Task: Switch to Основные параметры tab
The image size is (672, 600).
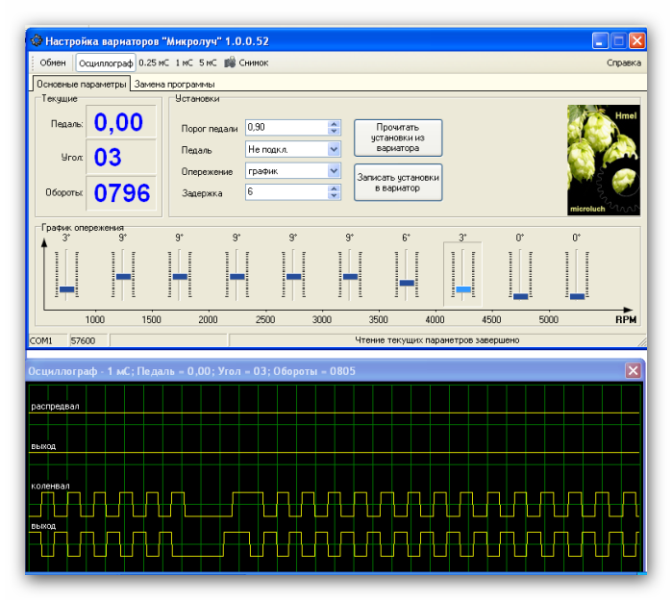Action: (x=81, y=84)
